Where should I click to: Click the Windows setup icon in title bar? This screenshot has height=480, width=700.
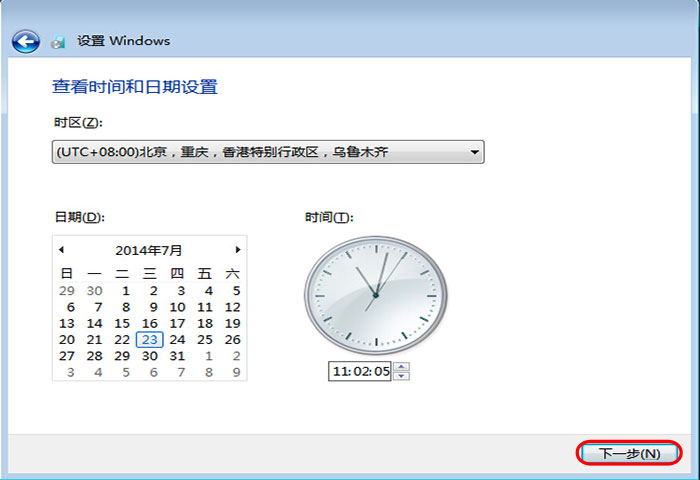(x=58, y=42)
